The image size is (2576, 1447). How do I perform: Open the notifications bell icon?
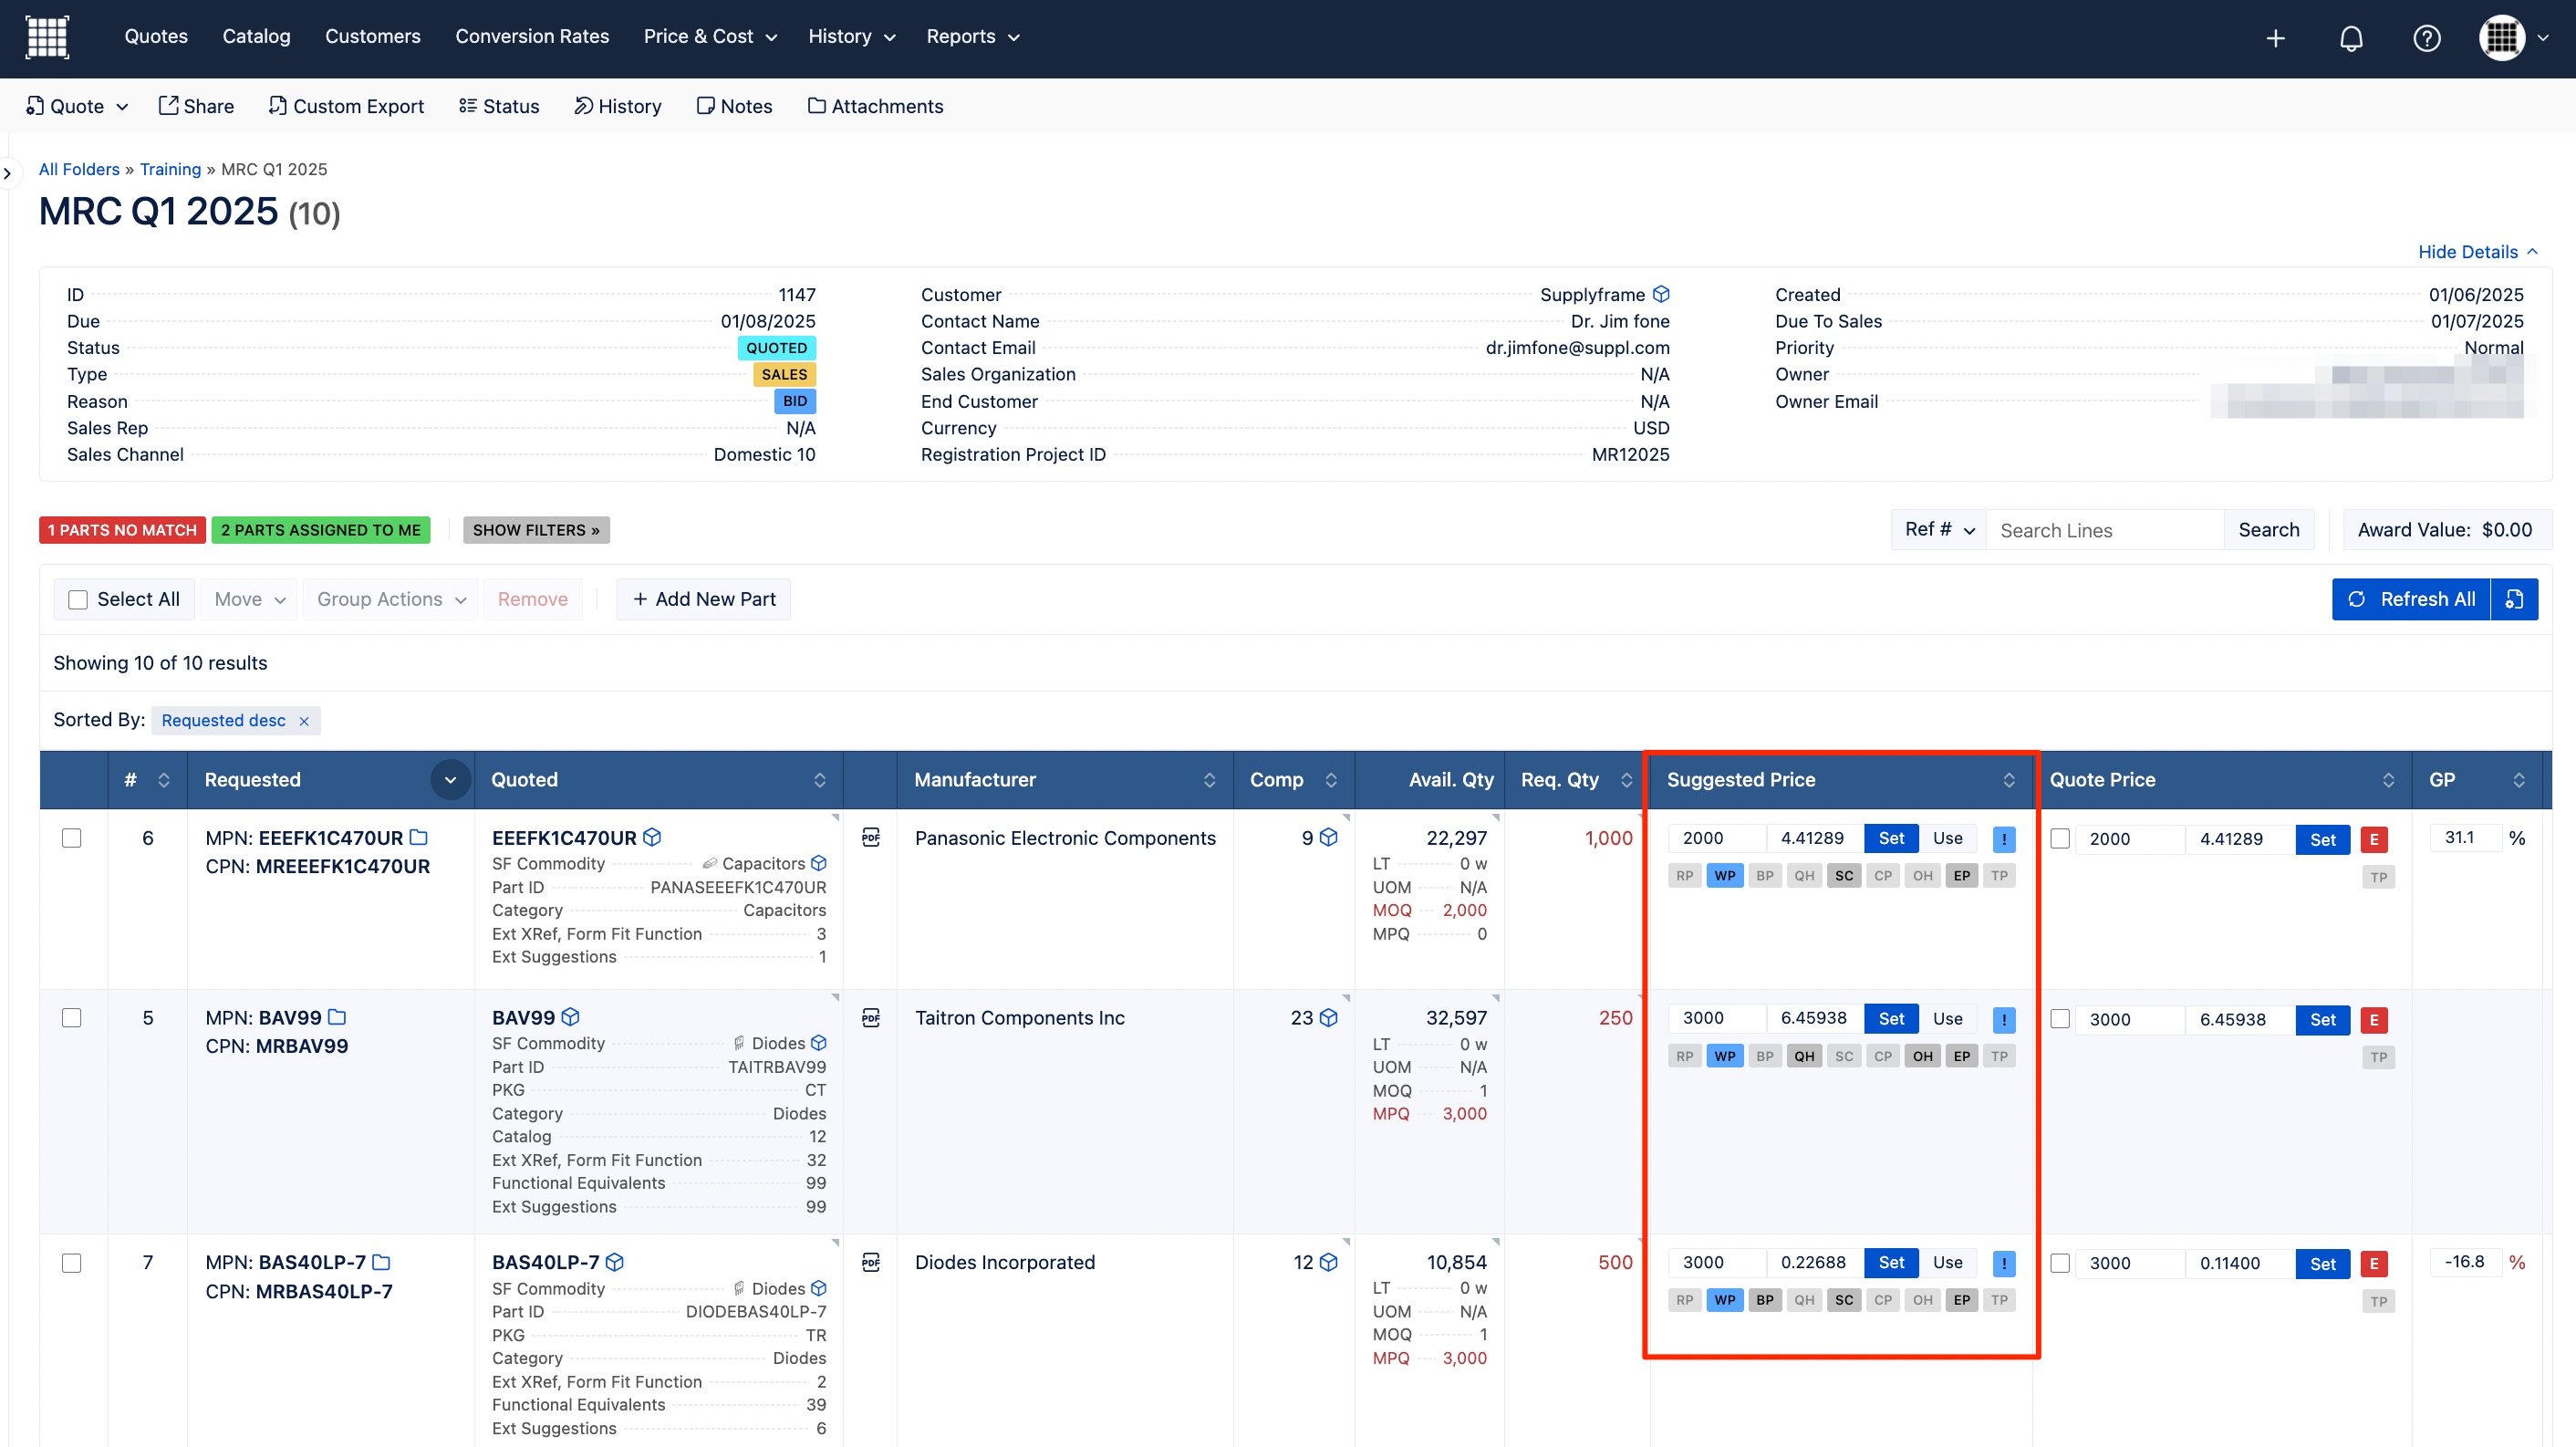click(x=2351, y=38)
